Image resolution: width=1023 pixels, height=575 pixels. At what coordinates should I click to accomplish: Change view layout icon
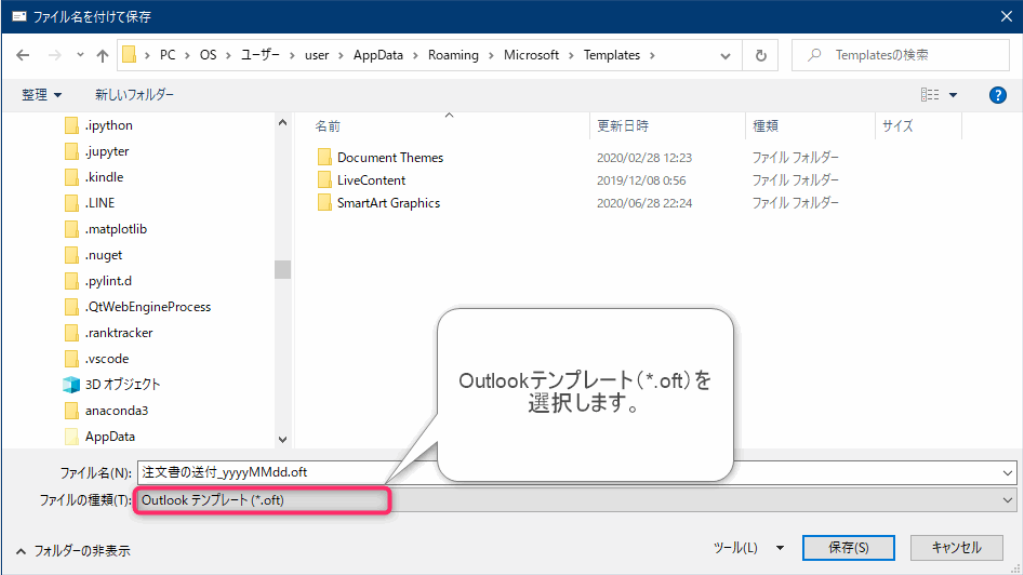930,95
